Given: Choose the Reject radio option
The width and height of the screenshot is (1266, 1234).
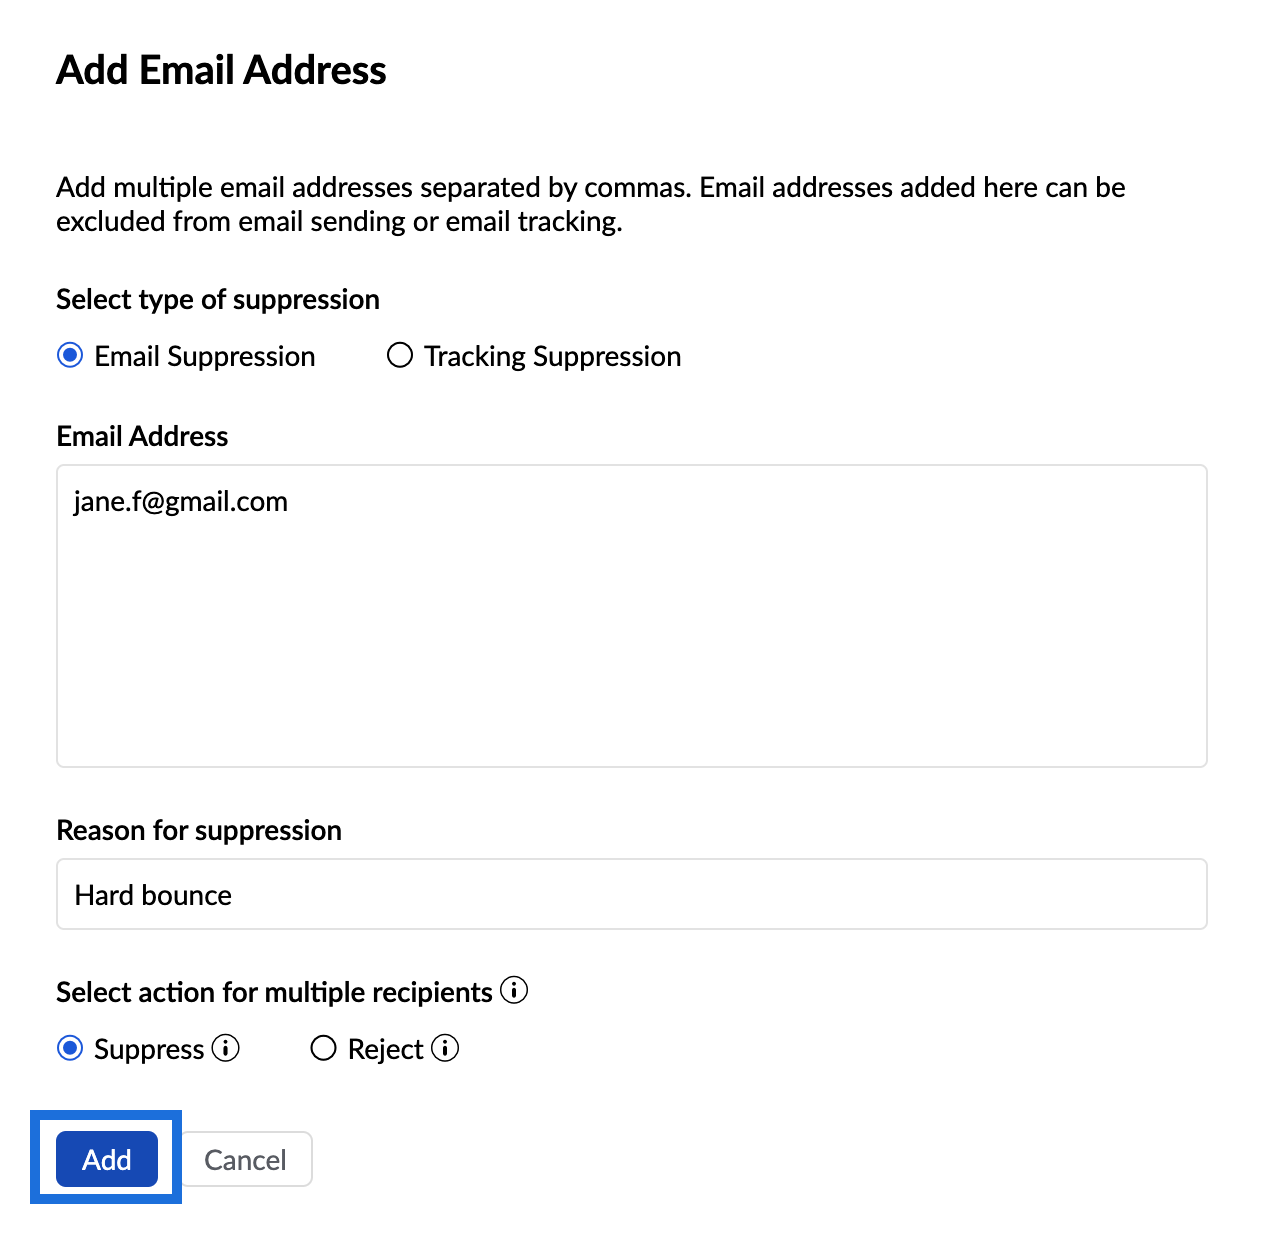Looking at the screenshot, I should point(324,1048).
